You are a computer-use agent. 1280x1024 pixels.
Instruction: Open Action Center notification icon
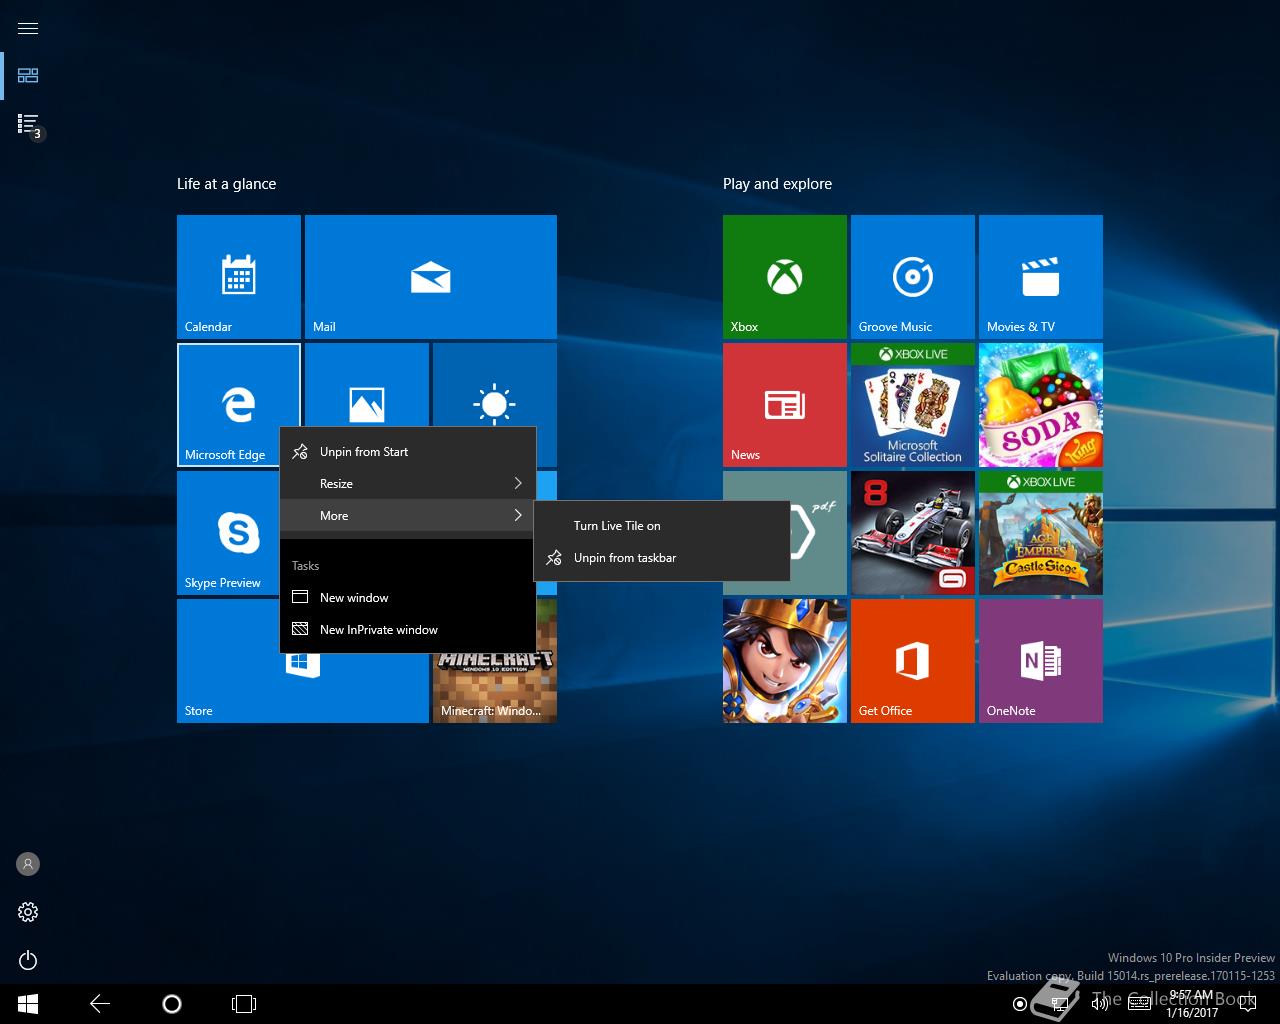tap(1249, 1004)
